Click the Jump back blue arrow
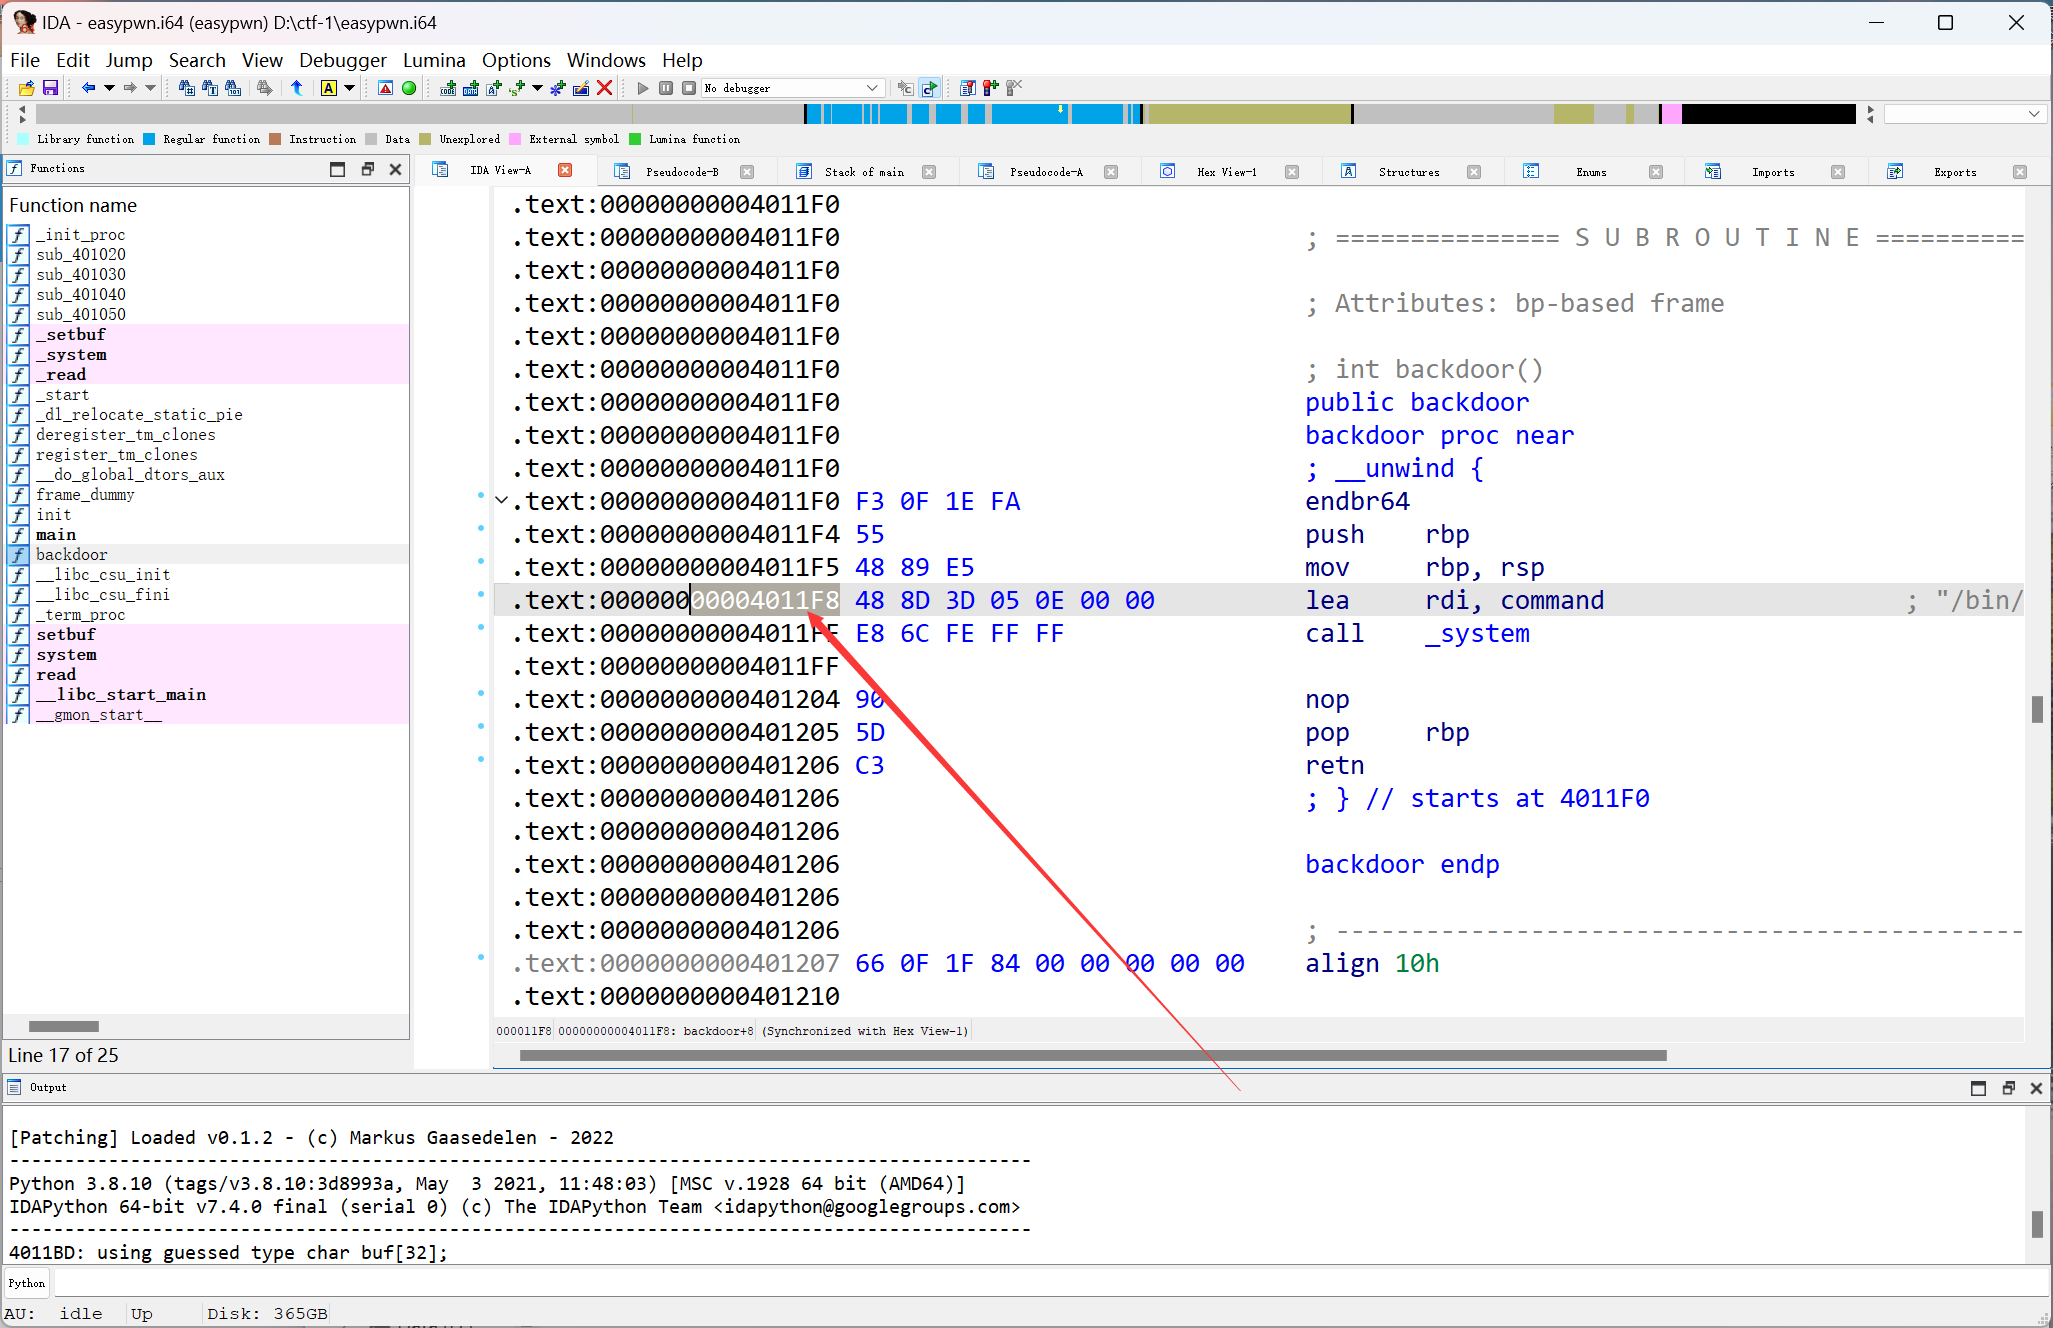The image size is (2053, 1328). 88,88
